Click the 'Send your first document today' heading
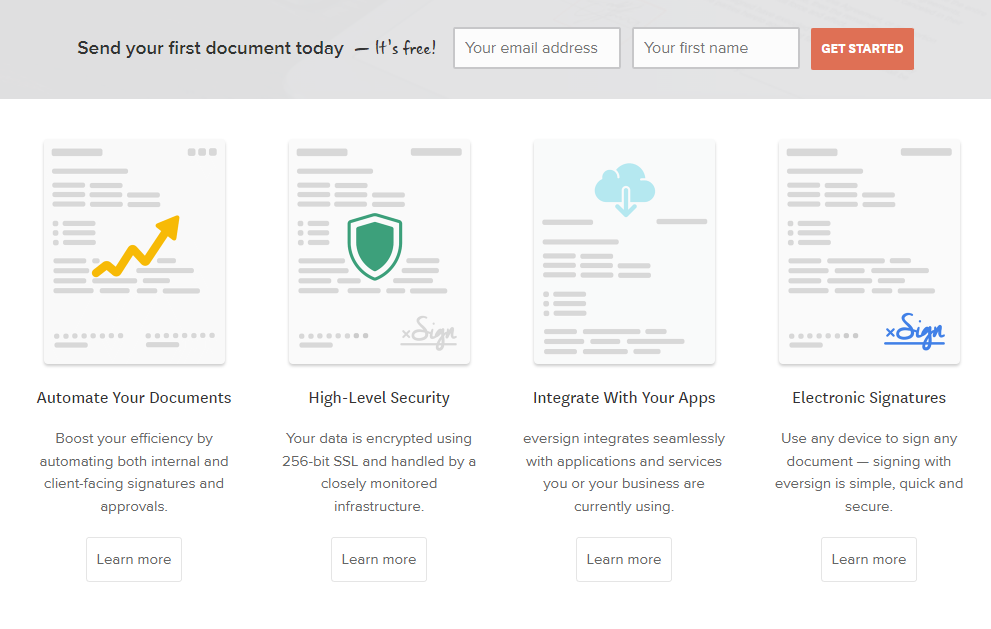This screenshot has width=991, height=629. [210, 48]
